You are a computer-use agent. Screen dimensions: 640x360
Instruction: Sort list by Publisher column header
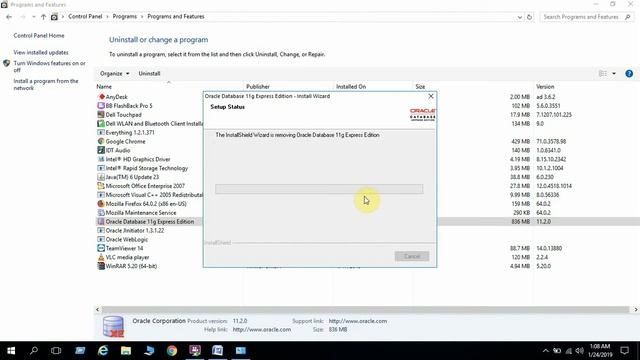(258, 87)
